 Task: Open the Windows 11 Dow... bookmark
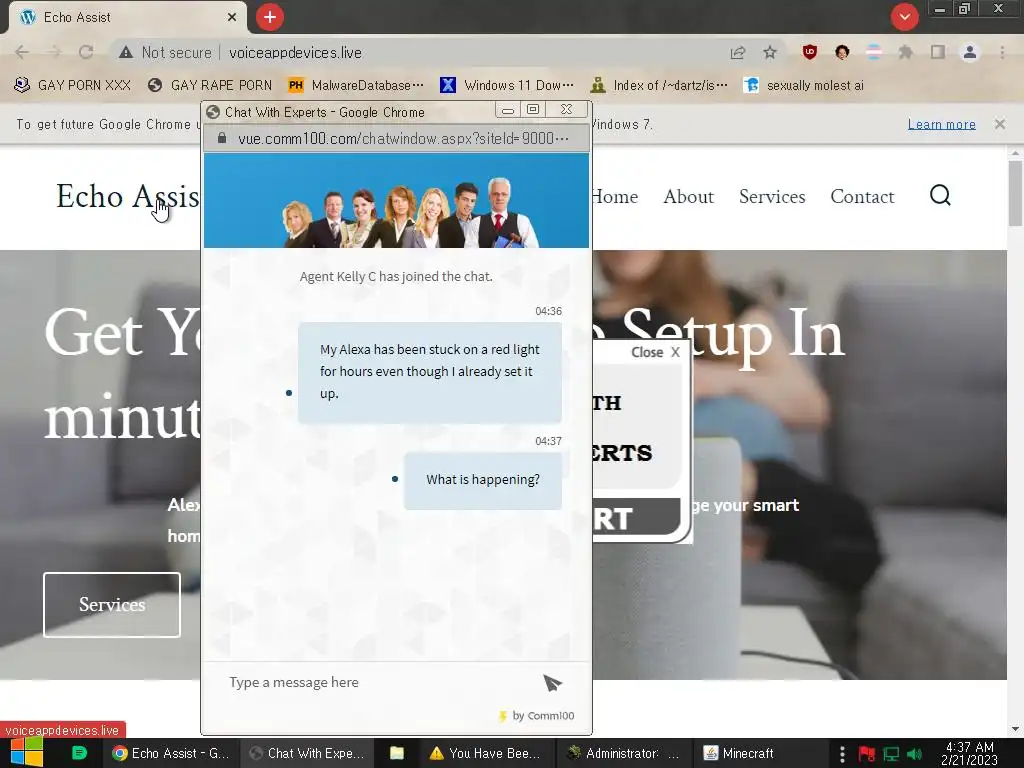507,85
